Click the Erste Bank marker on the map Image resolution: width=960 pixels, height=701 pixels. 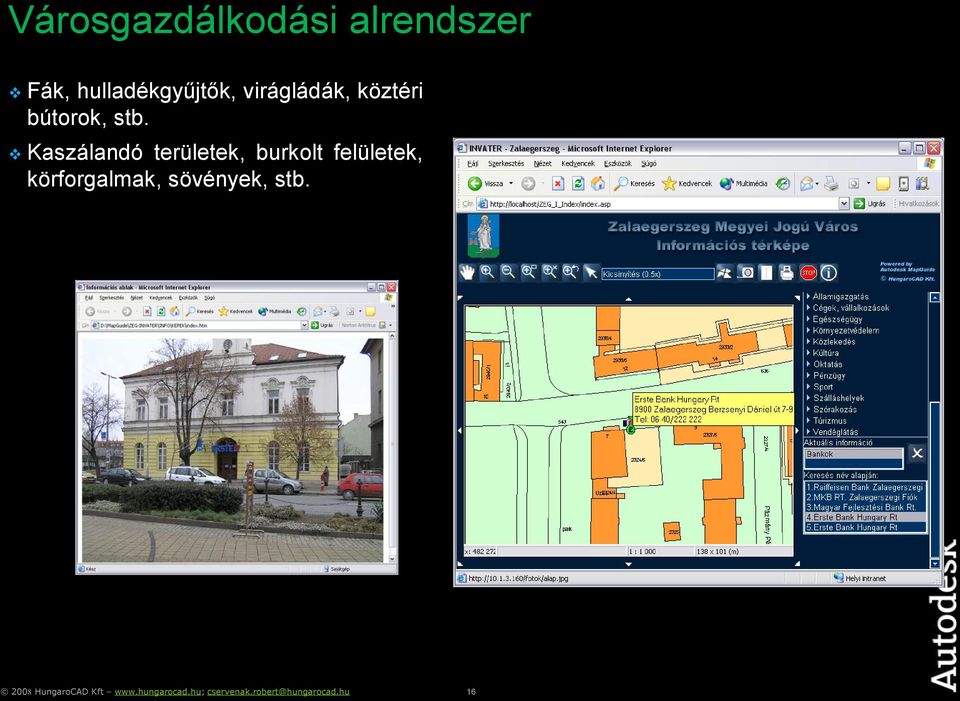(x=630, y=428)
